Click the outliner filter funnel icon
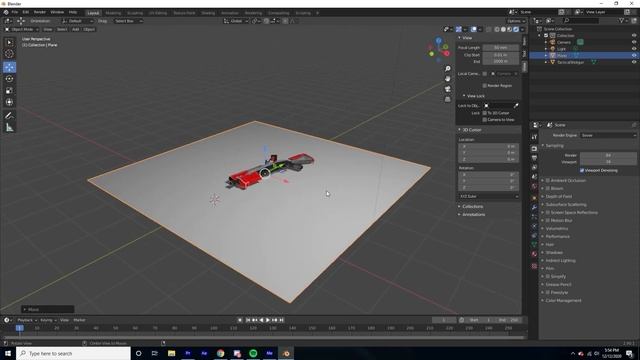This screenshot has width=640, height=360. pyautogui.click(x=621, y=20)
